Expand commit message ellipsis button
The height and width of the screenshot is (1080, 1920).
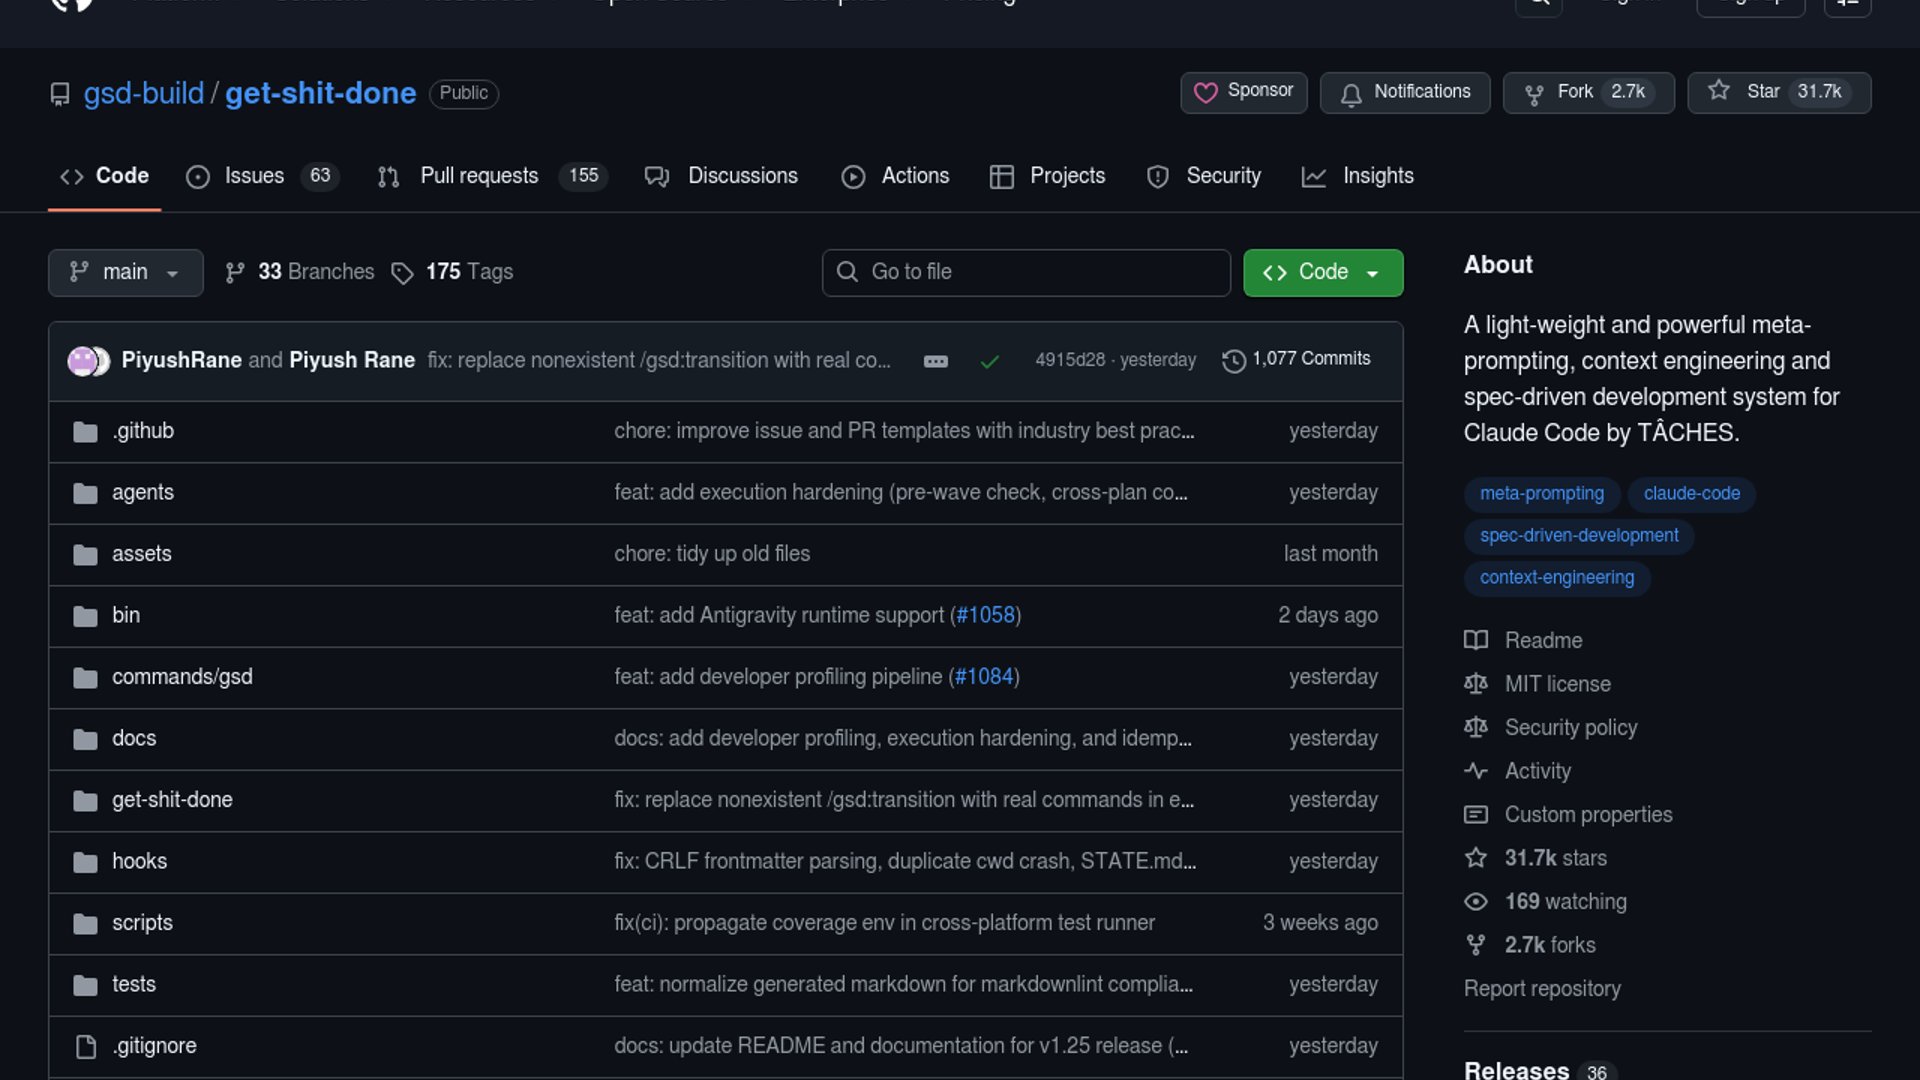tap(935, 361)
